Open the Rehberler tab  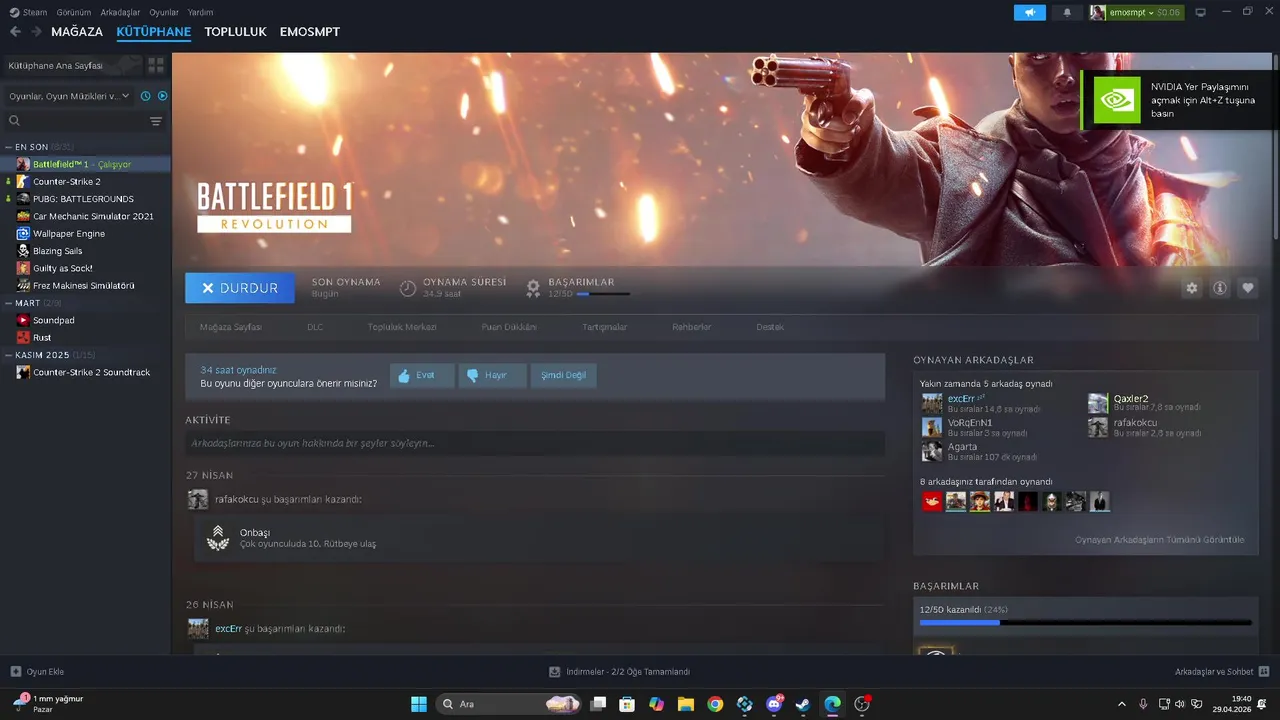692,327
